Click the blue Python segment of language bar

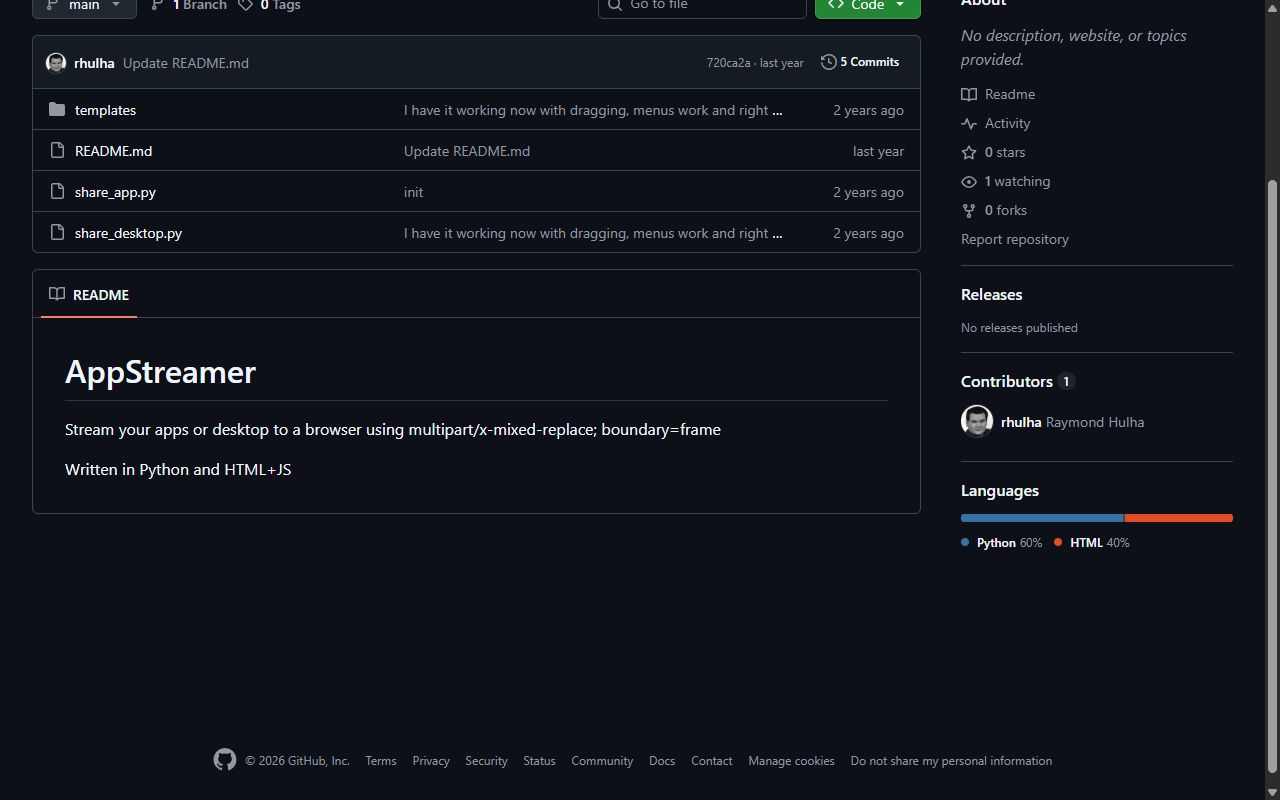coord(1042,518)
